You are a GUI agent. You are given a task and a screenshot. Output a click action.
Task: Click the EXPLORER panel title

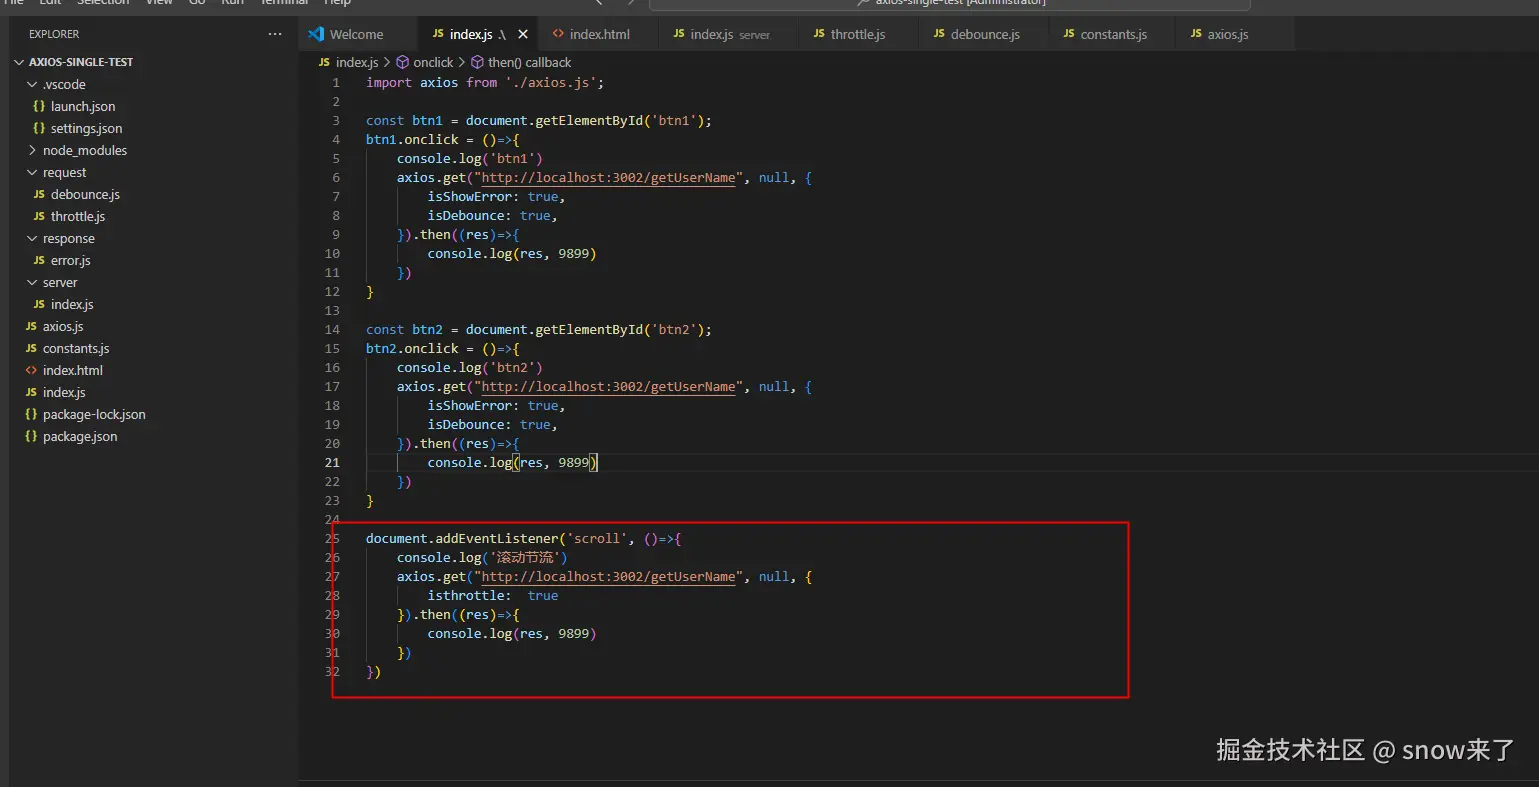(54, 34)
